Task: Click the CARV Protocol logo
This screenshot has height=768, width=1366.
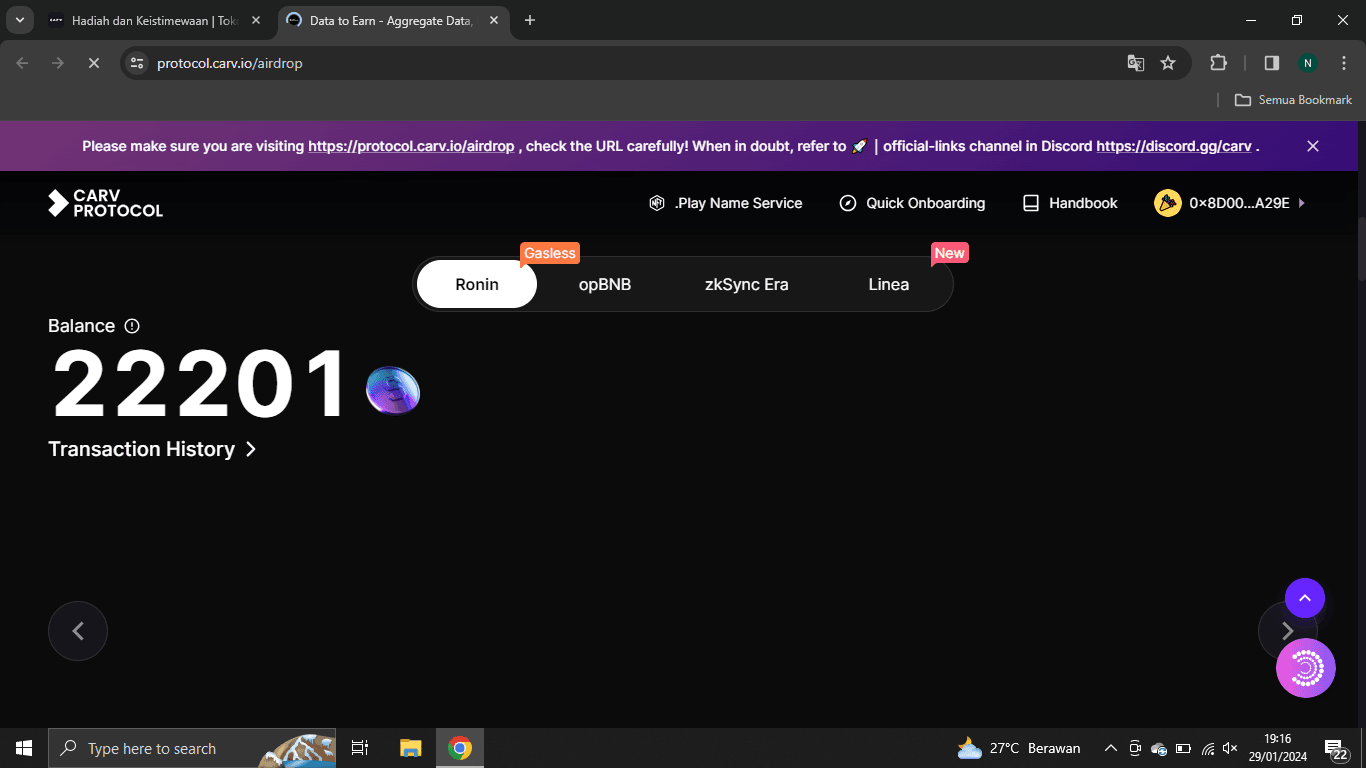Action: (105, 203)
